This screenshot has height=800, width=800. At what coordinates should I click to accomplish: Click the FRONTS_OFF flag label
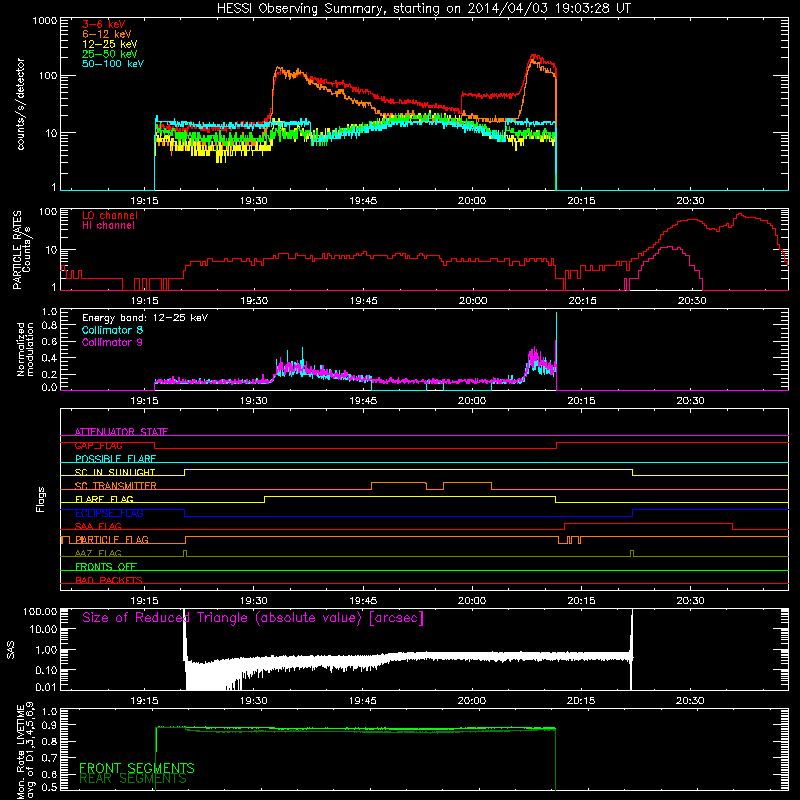(106, 567)
